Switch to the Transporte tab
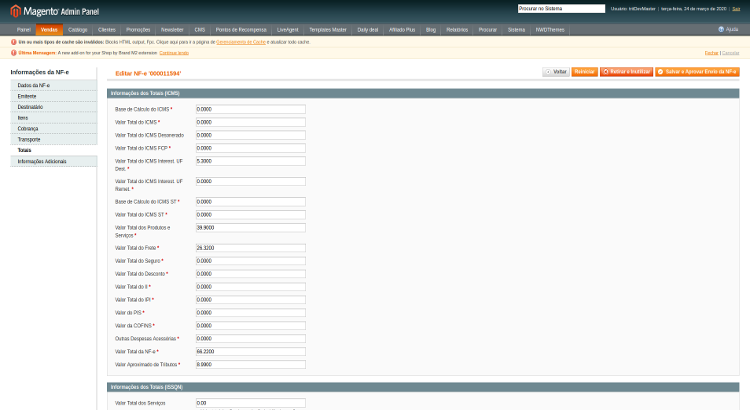 tap(54, 140)
